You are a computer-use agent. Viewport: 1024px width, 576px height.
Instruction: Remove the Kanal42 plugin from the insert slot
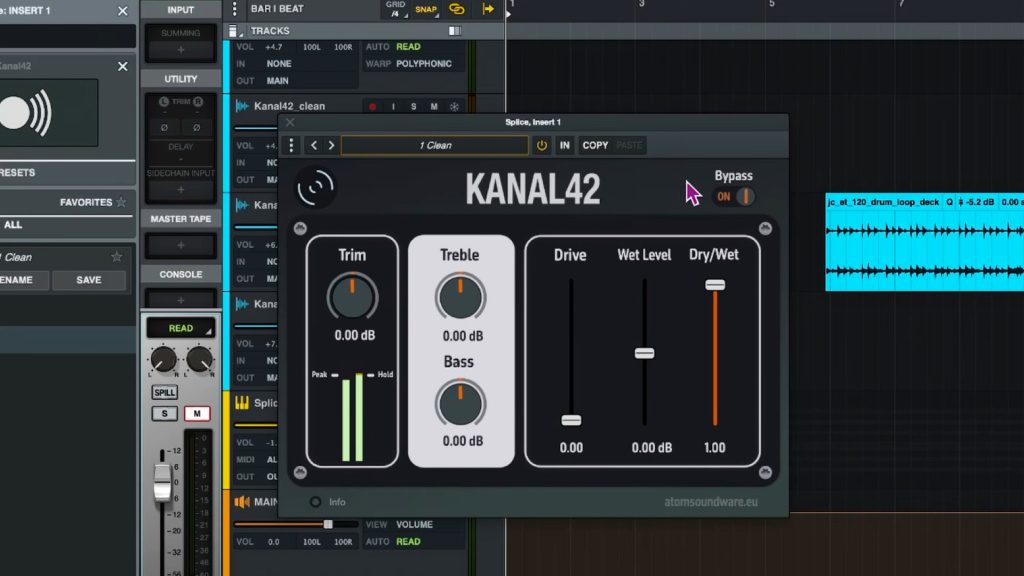(x=122, y=66)
